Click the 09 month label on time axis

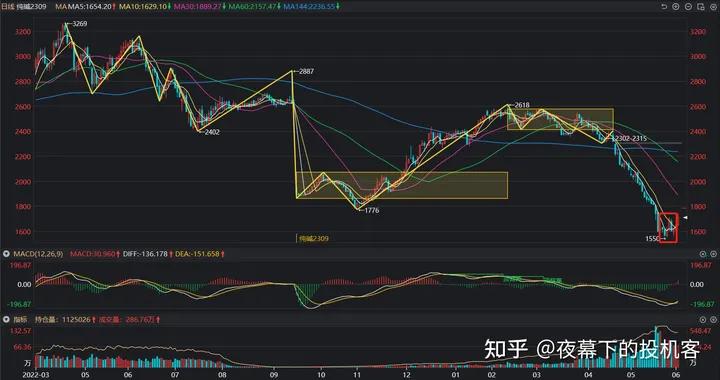point(274,375)
